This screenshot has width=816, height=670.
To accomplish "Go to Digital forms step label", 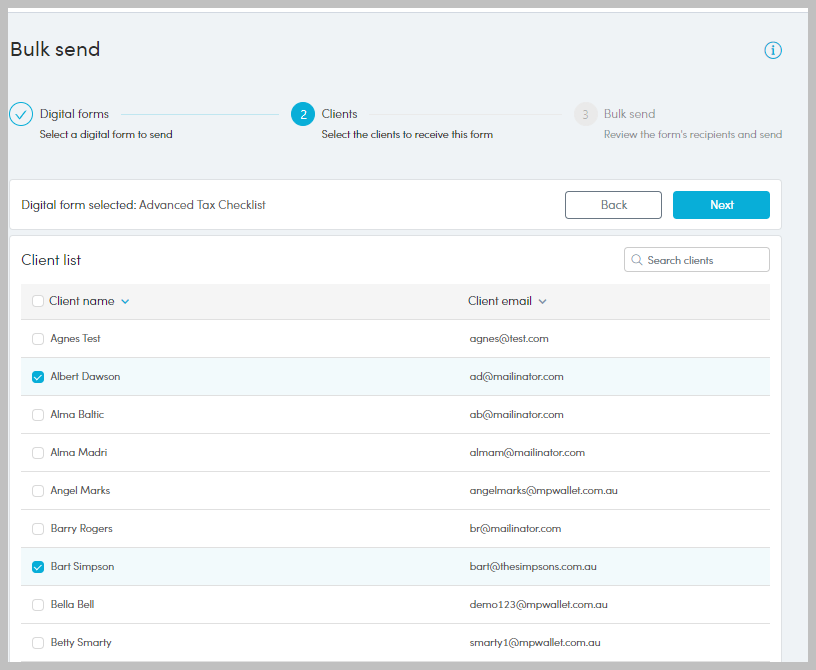I will [x=74, y=114].
